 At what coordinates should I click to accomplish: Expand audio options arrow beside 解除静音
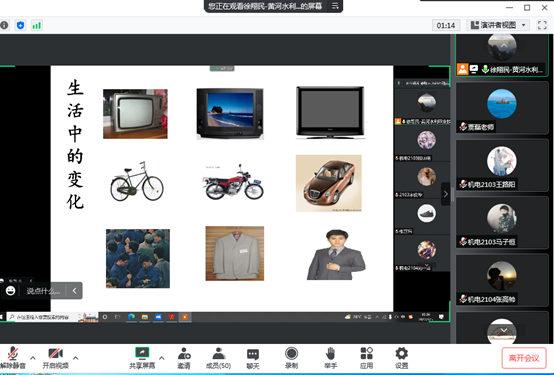pos(33,358)
